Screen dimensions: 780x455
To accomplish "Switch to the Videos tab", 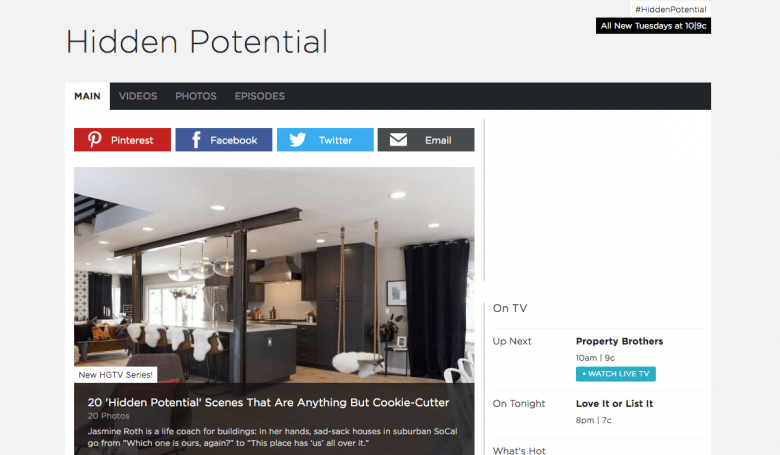I will pyautogui.click(x=138, y=96).
